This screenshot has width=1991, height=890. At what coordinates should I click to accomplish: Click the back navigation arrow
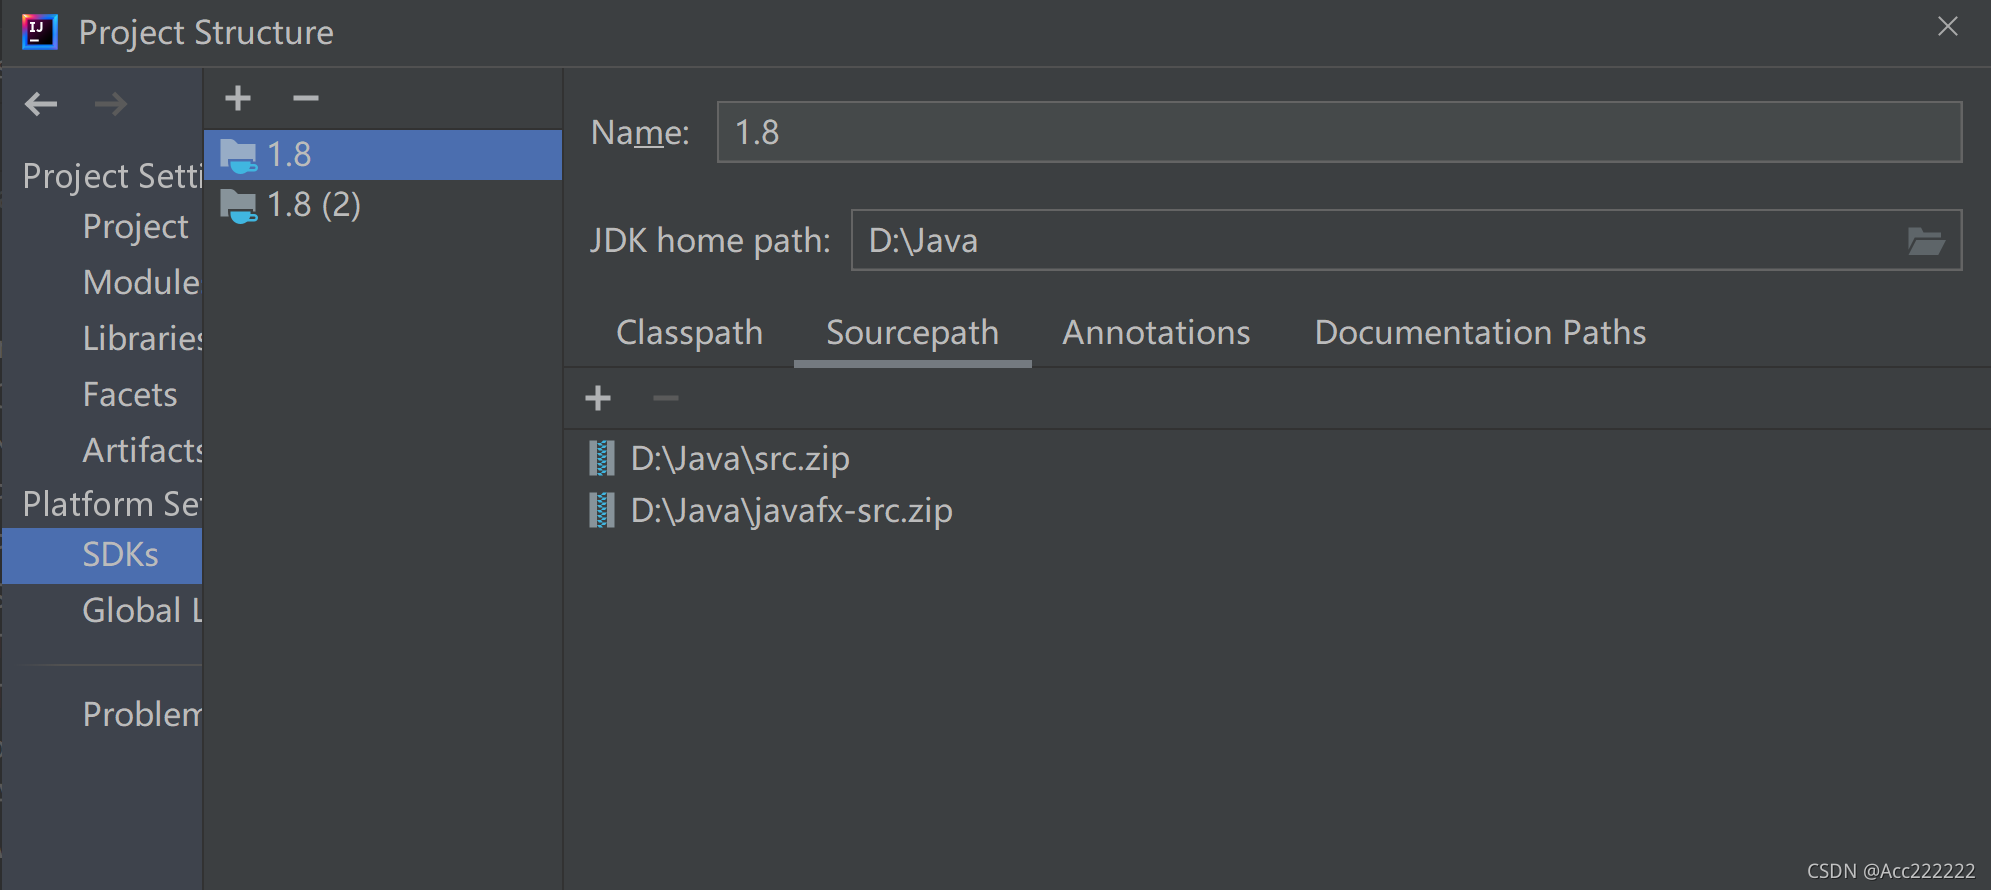(41, 103)
